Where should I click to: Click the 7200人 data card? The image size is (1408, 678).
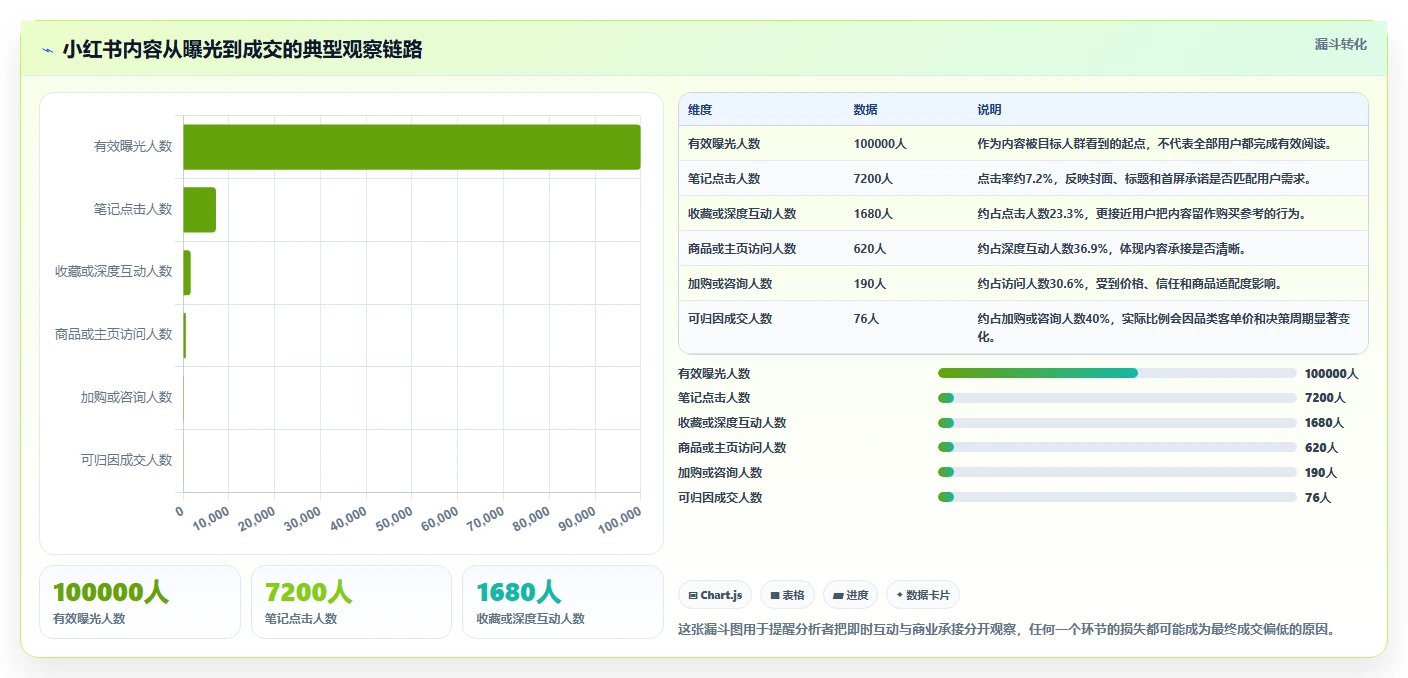351,602
